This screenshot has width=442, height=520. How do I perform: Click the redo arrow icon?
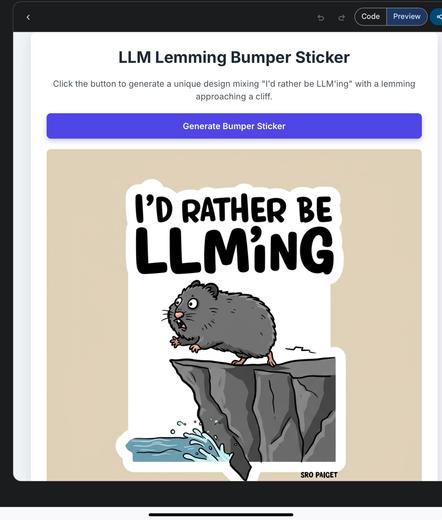341,18
